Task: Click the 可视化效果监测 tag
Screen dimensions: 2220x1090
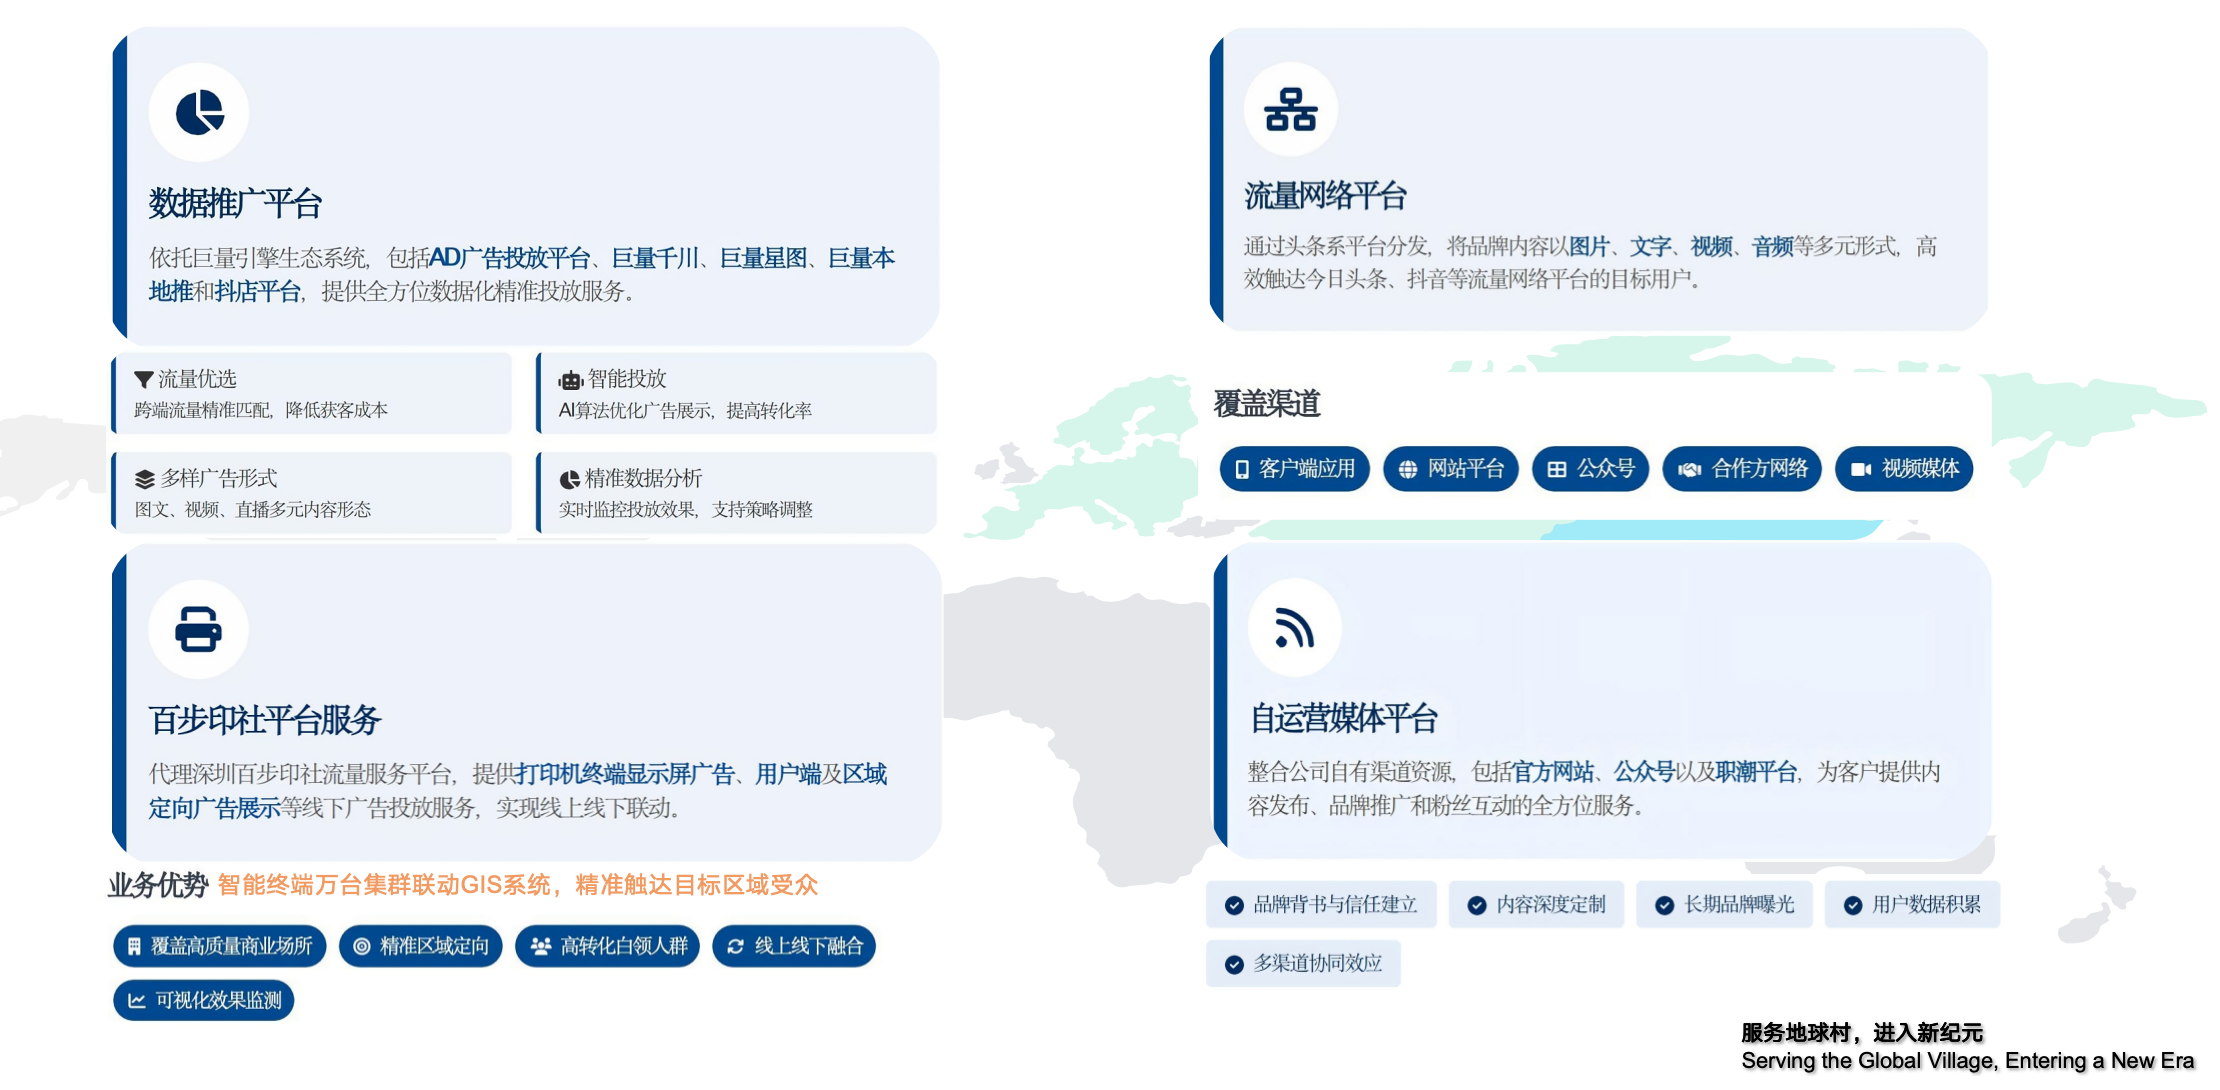Action: tap(204, 1000)
